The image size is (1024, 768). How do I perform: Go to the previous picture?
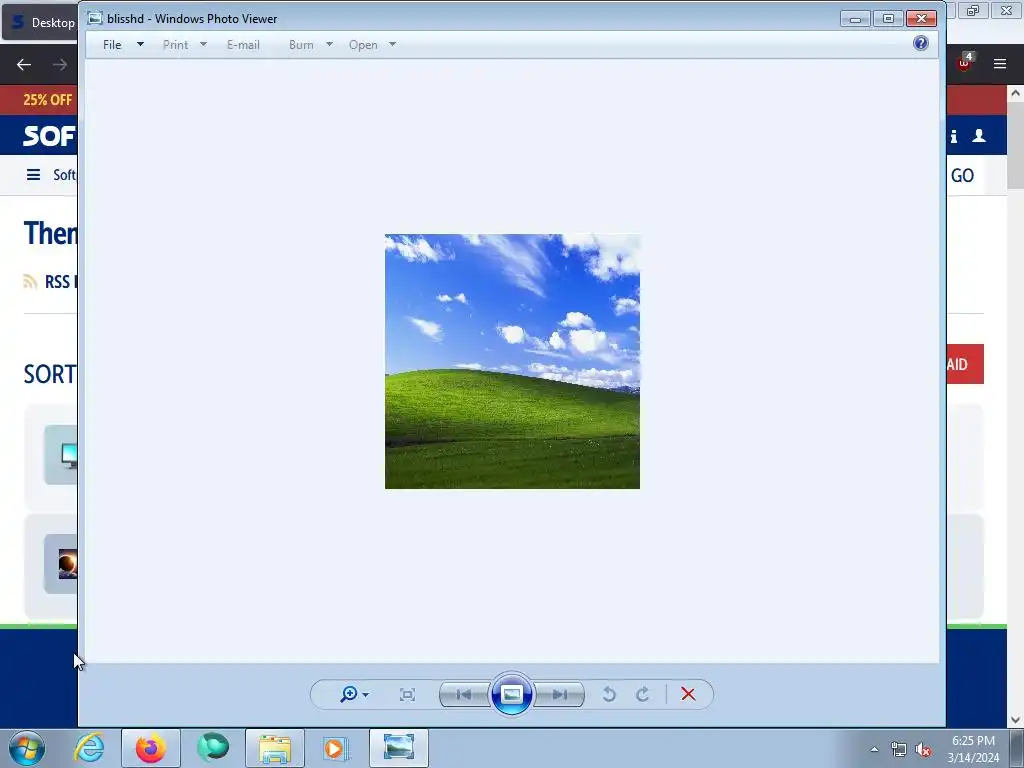(464, 694)
